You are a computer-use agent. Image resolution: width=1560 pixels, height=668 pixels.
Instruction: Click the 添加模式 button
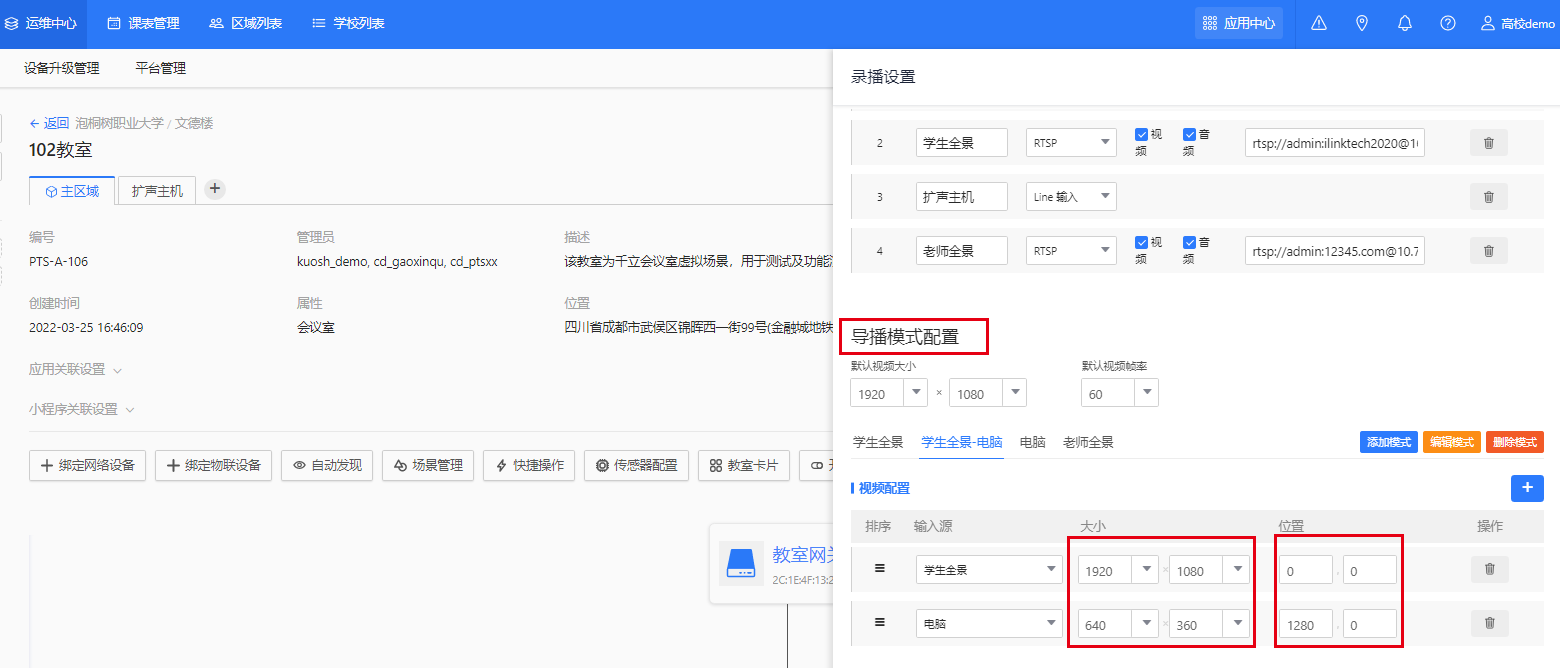(1388, 442)
